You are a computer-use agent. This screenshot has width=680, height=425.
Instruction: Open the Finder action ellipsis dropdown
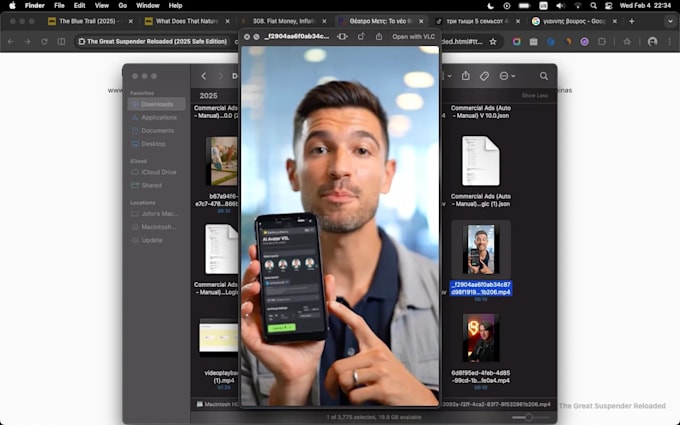[x=507, y=76]
